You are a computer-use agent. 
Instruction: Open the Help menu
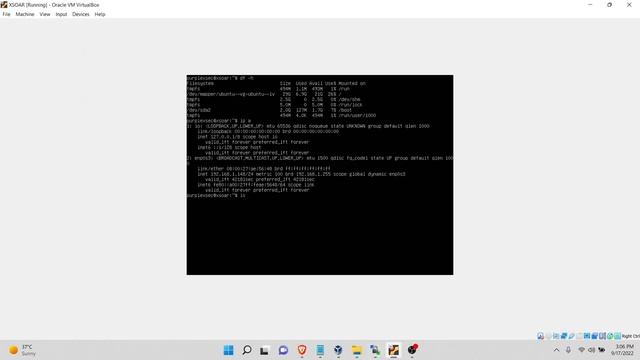coord(100,14)
